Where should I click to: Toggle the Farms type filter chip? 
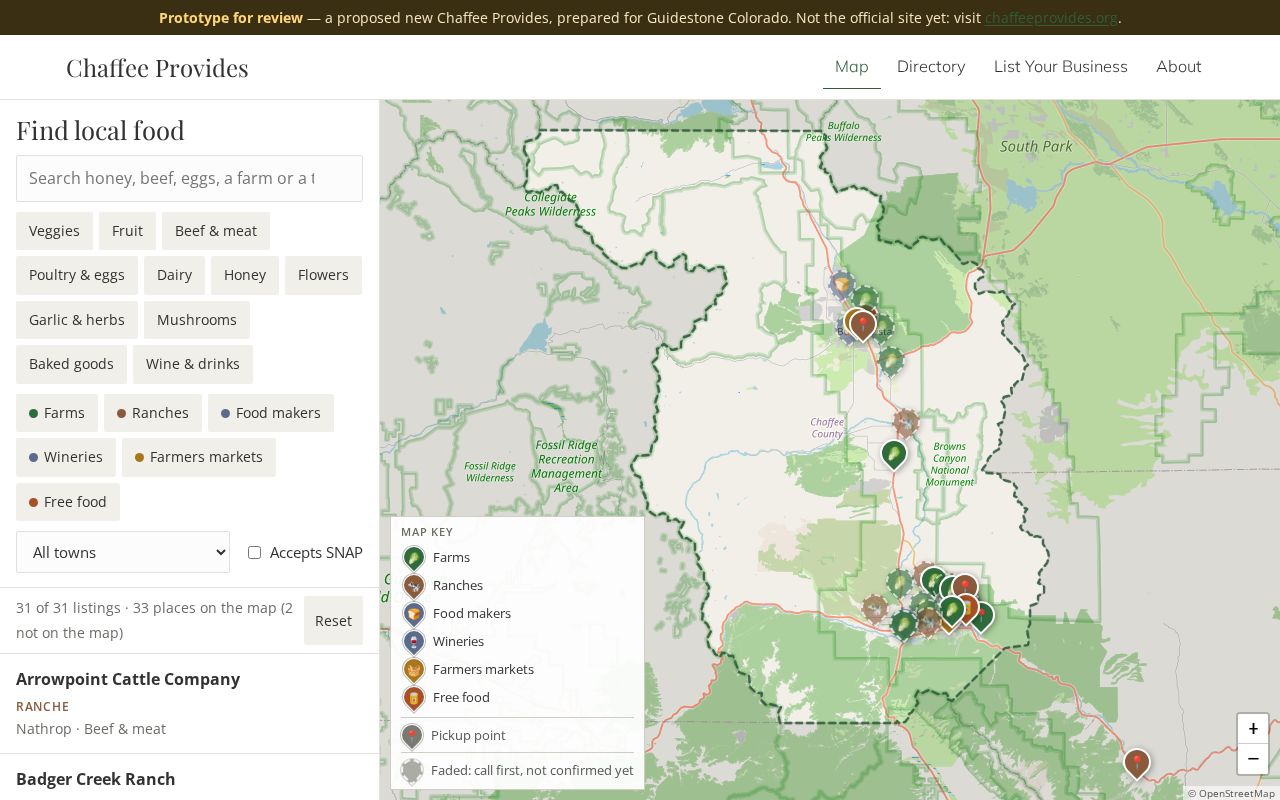[x=57, y=413]
